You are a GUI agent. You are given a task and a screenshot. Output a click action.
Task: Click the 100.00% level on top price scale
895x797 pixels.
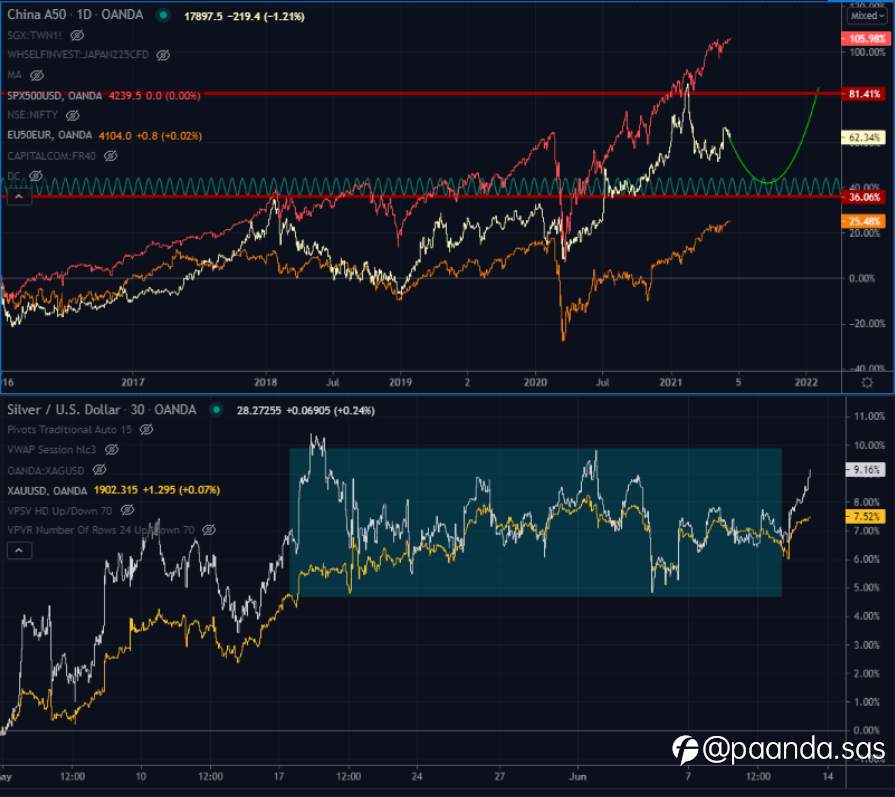pos(868,53)
